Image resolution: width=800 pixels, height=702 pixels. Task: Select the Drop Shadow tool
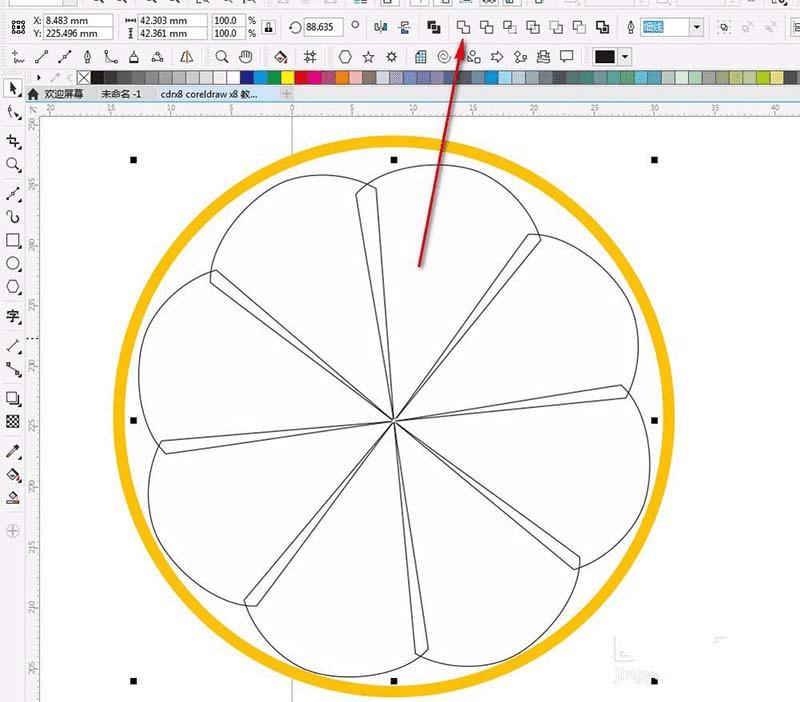pyautogui.click(x=13, y=398)
